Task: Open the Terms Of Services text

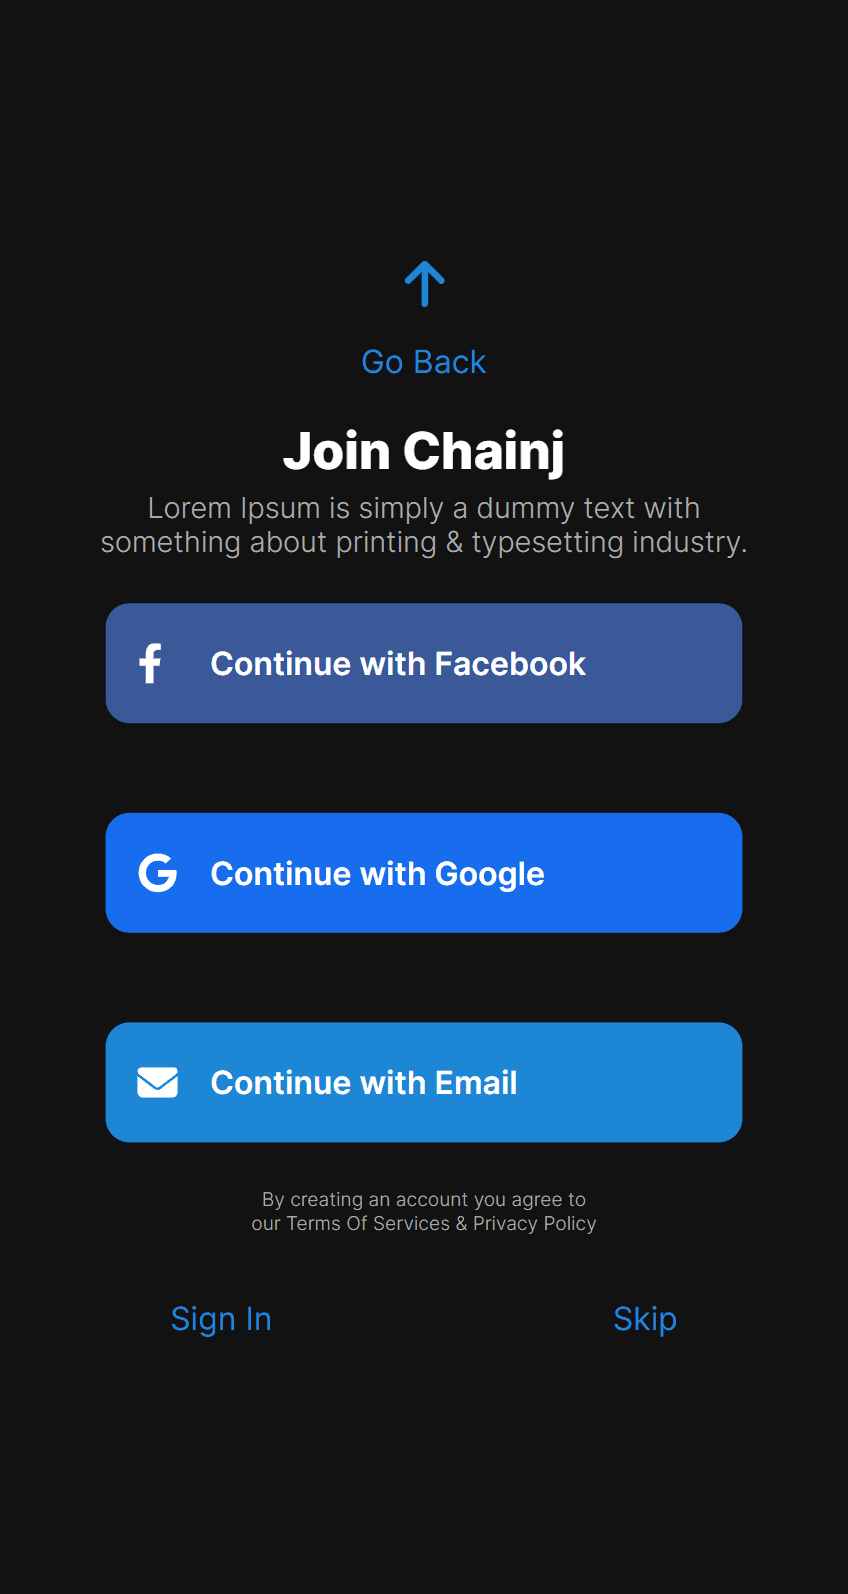Action: coord(368,1224)
